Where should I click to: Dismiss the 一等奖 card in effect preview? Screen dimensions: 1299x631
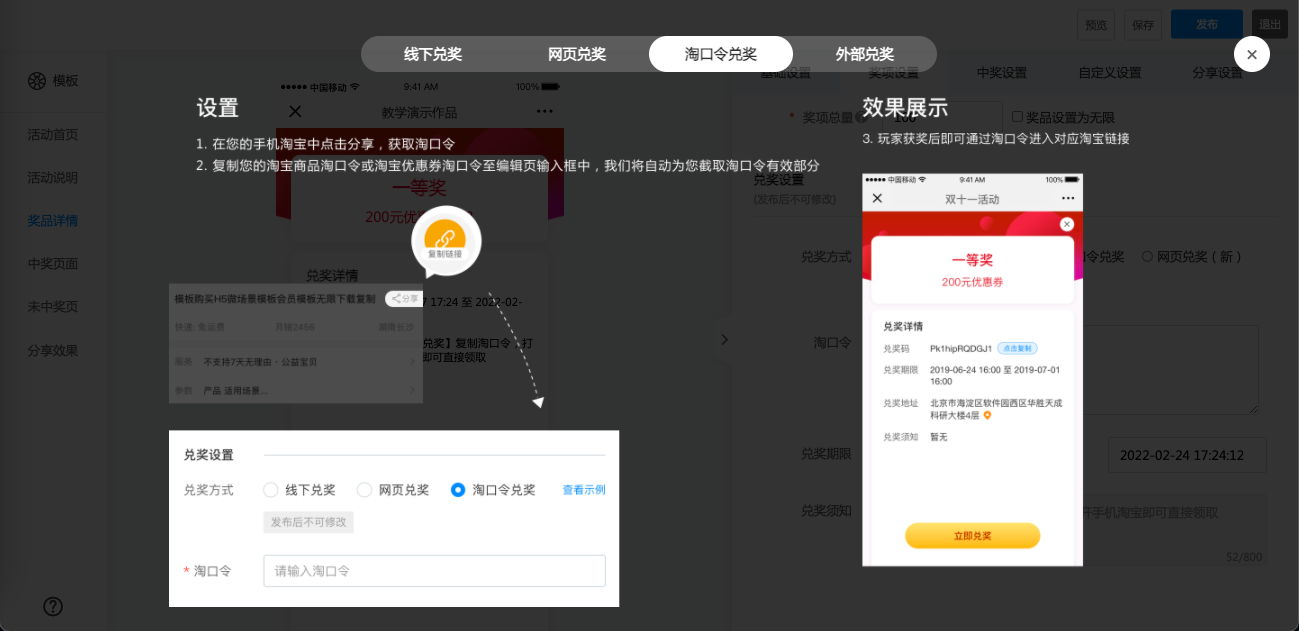click(x=1066, y=225)
